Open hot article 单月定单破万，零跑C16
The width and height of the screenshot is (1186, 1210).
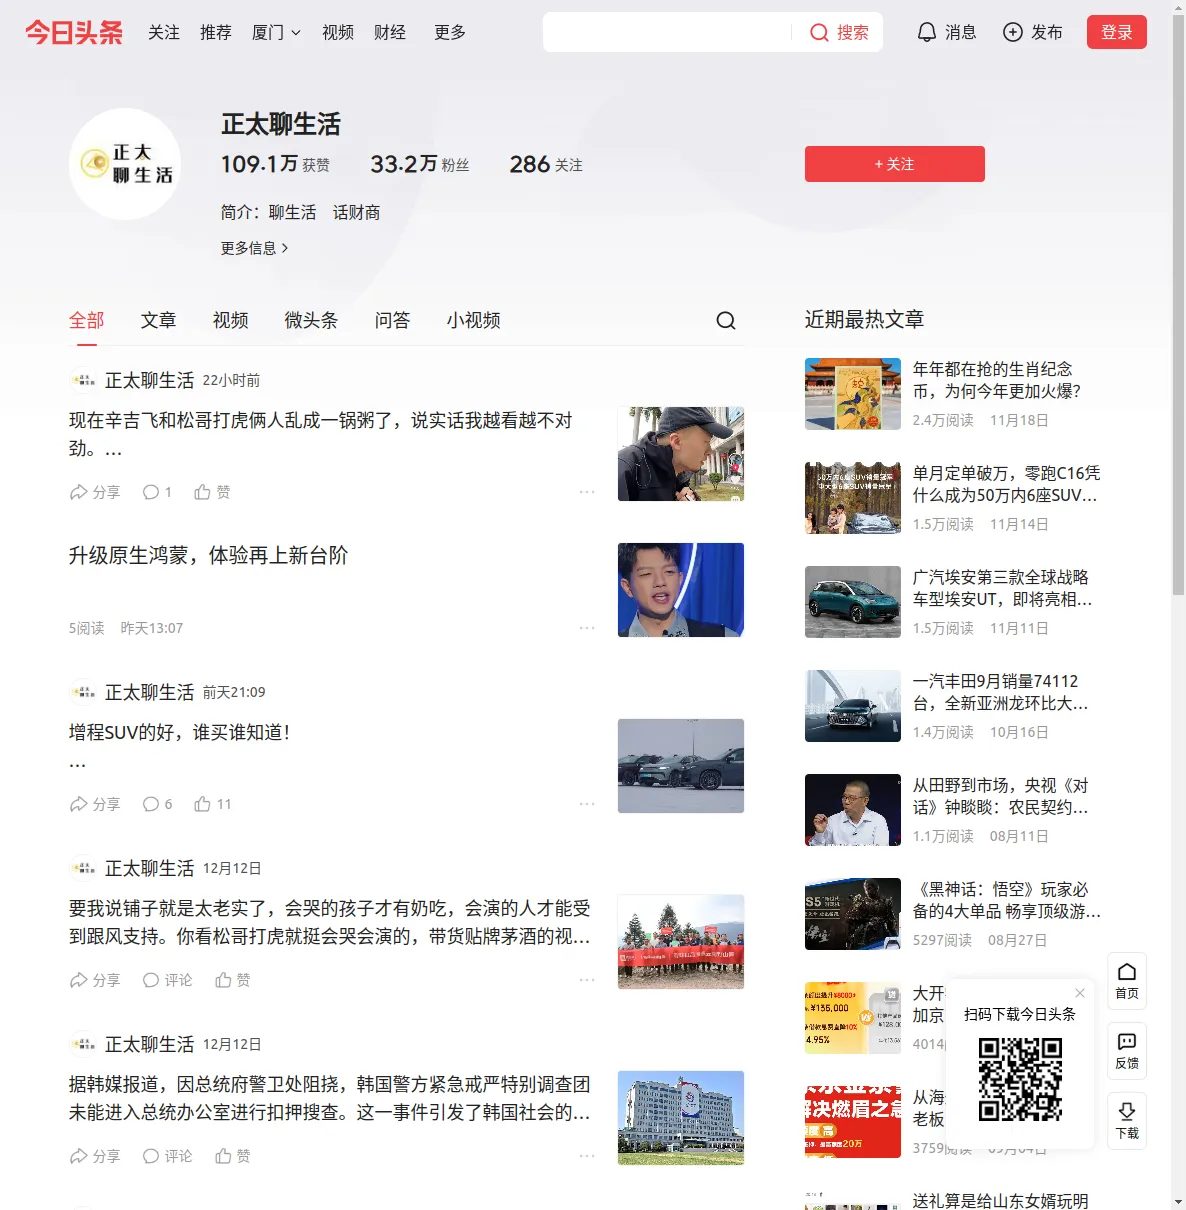click(1007, 484)
